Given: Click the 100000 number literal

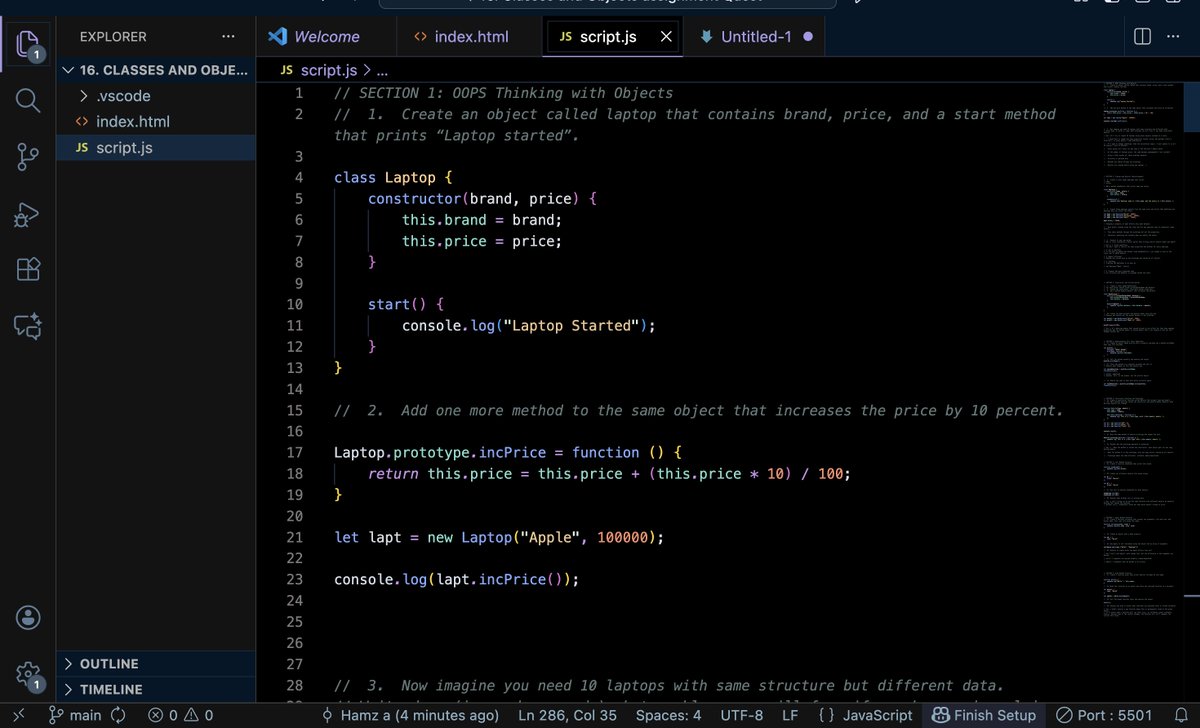Looking at the screenshot, I should (622, 537).
